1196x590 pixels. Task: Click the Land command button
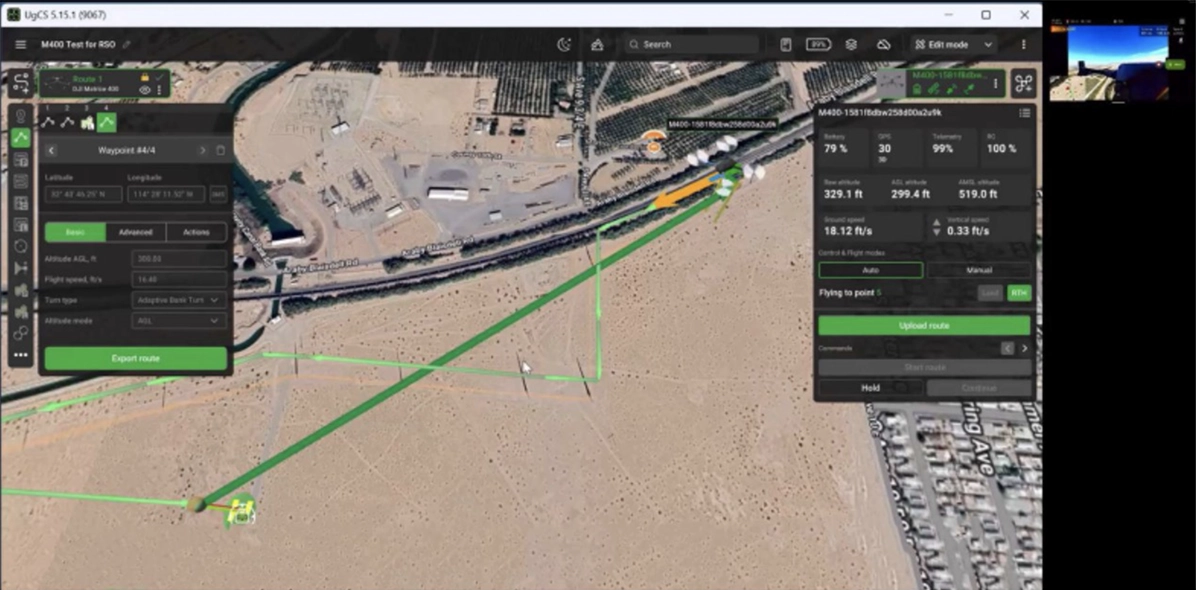(x=990, y=293)
